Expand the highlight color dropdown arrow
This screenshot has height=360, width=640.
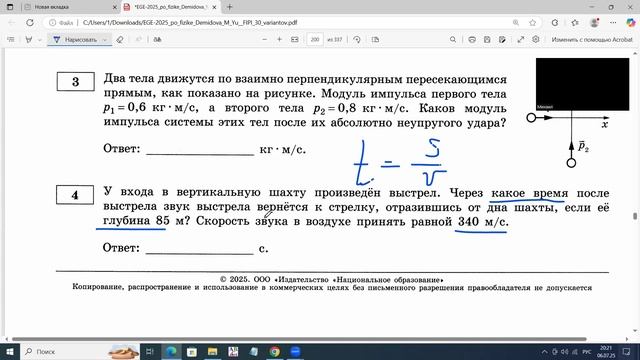pyautogui.click(x=40, y=40)
